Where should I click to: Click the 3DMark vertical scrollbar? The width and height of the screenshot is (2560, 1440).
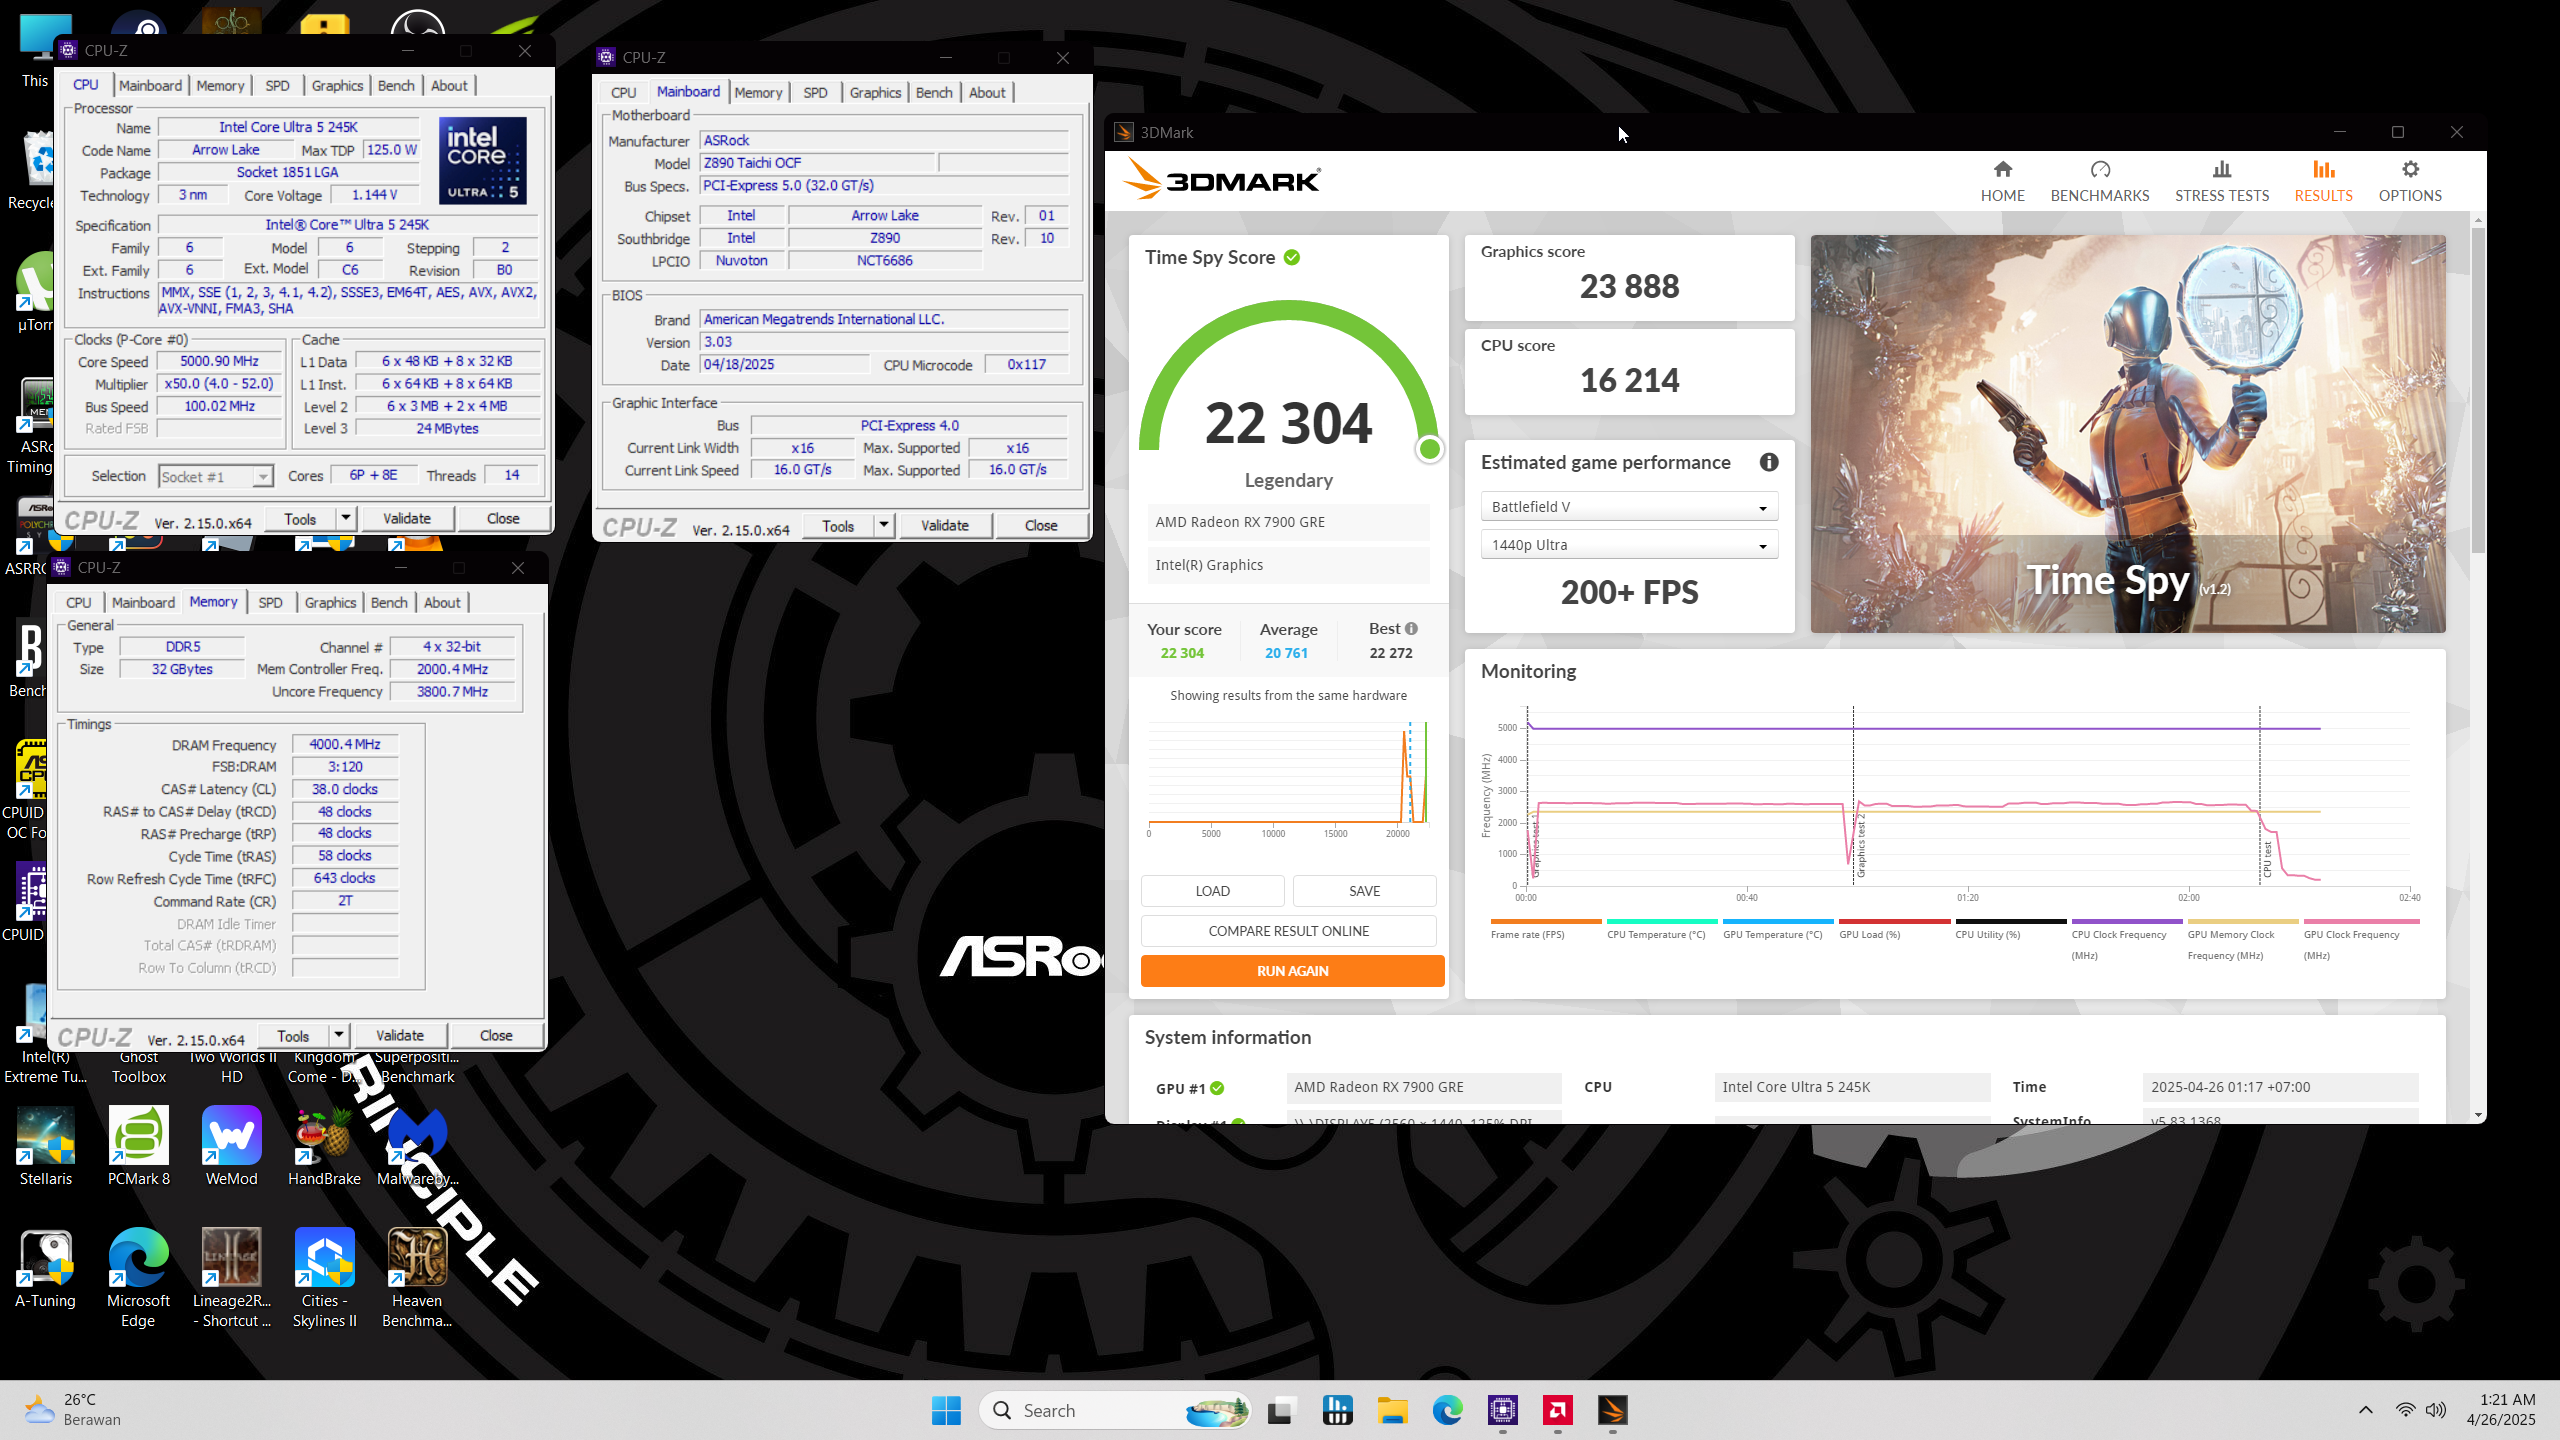pos(2477,390)
